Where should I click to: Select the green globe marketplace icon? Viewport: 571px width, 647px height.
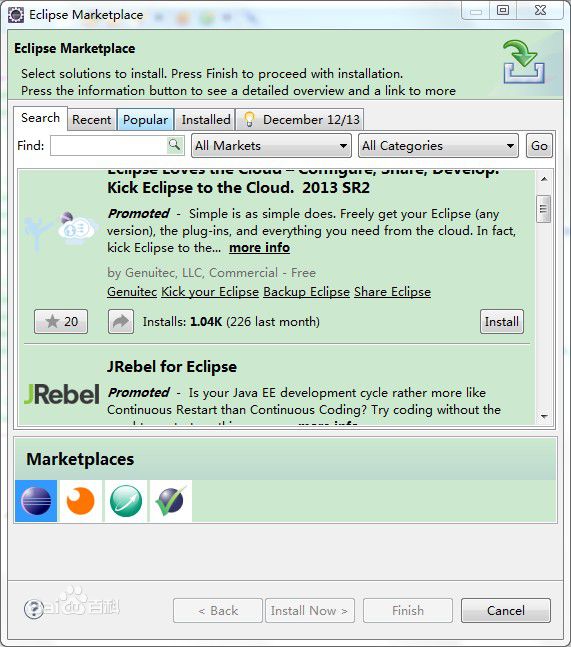tap(126, 501)
